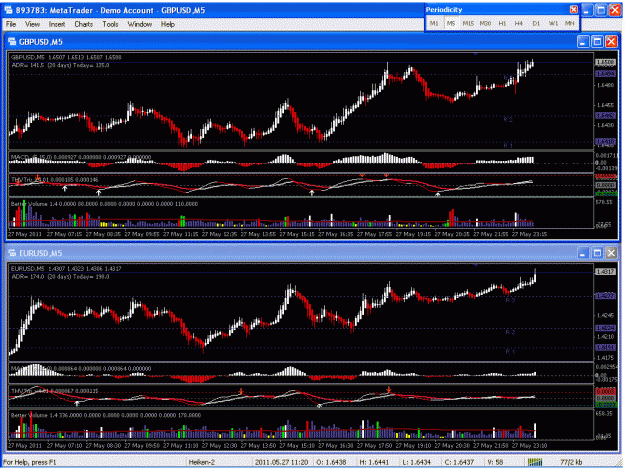Open the Insert menu
This screenshot has height=470, width=625.
point(57,24)
